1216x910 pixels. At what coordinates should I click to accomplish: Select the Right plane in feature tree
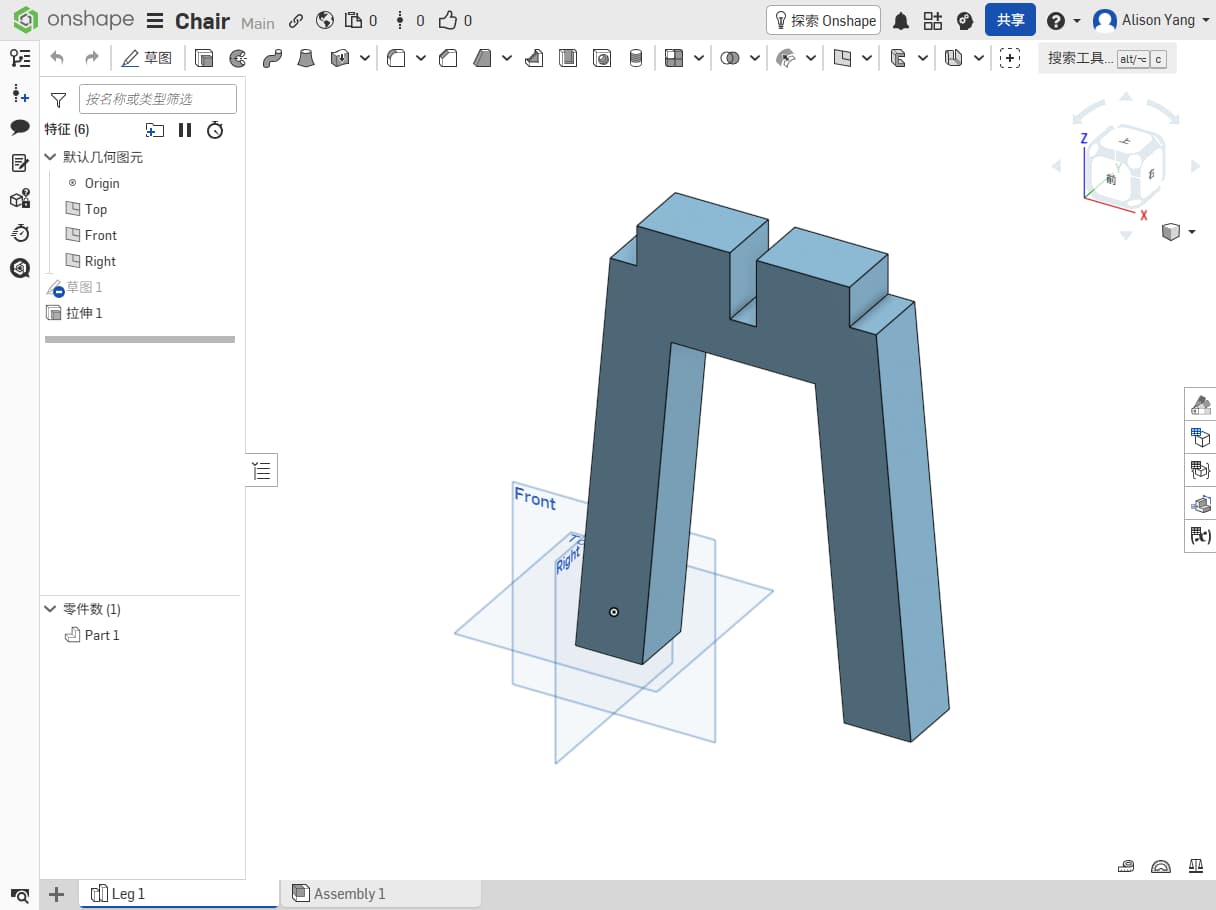point(100,261)
